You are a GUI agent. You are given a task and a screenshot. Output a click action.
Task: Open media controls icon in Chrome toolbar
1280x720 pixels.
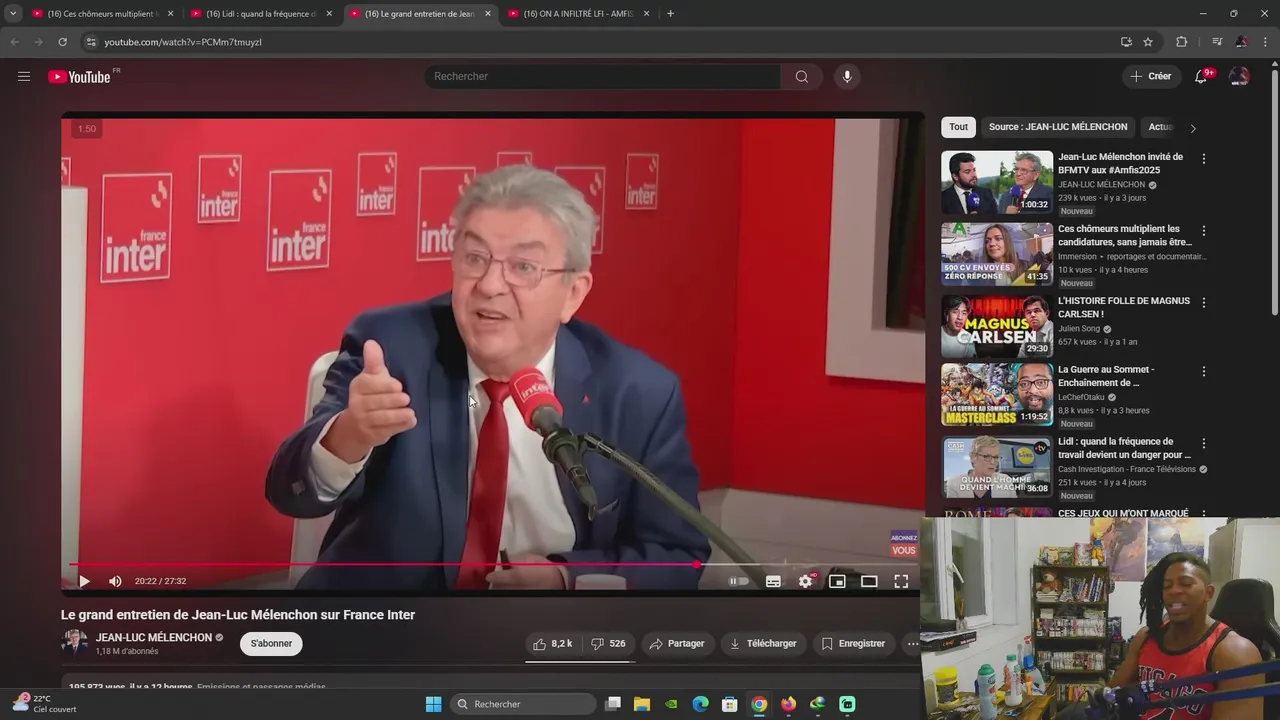tap(1217, 42)
